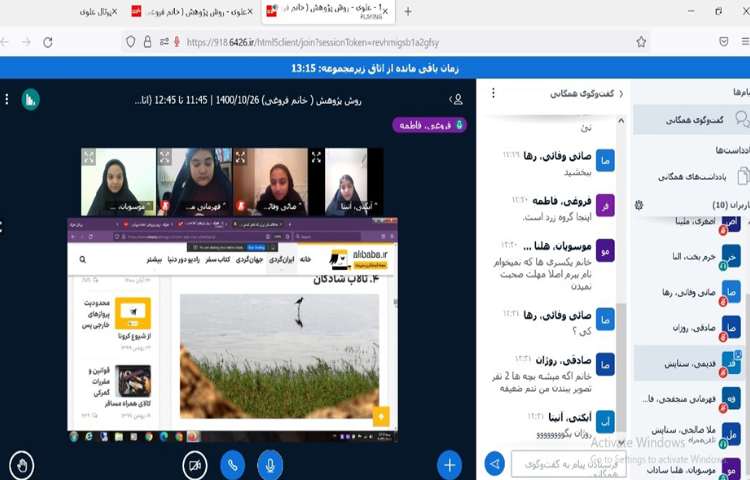The height and width of the screenshot is (480, 750).
Task: Click the blue phone audio button
Action: click(232, 464)
